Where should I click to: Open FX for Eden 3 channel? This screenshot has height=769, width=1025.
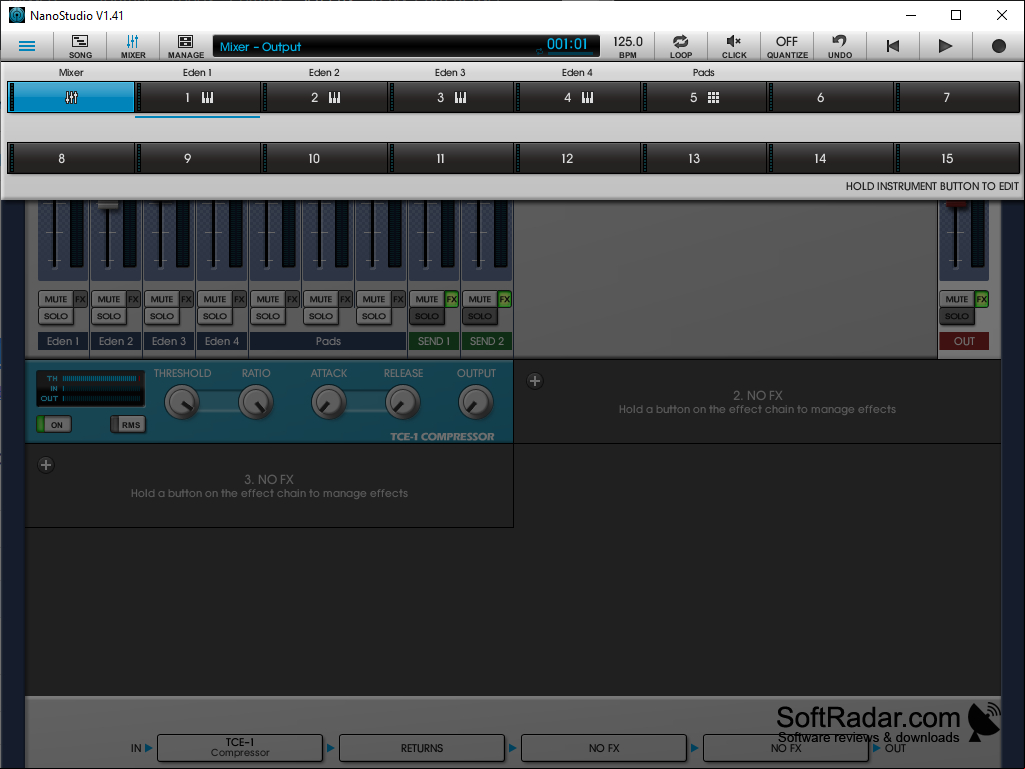pos(186,299)
